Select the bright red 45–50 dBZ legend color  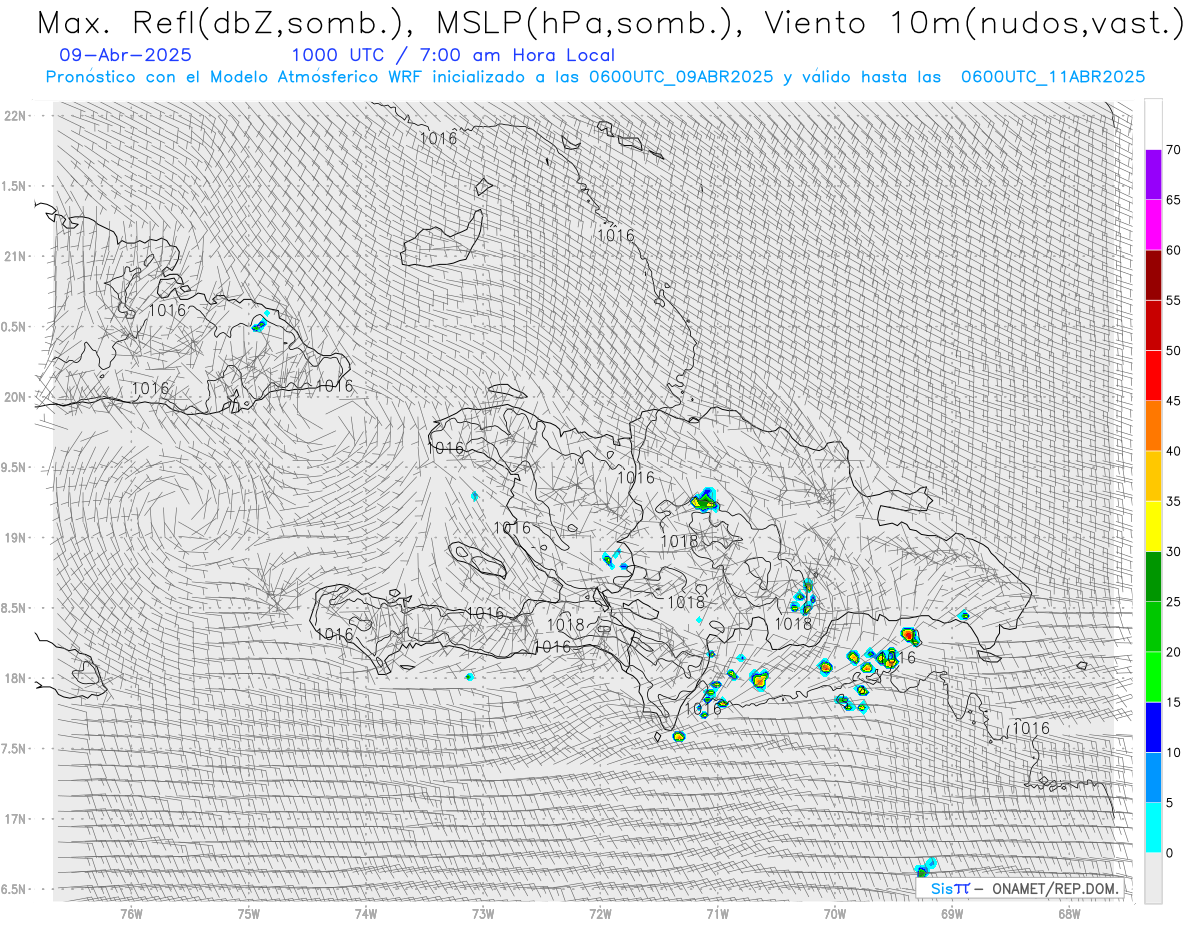point(1153,376)
